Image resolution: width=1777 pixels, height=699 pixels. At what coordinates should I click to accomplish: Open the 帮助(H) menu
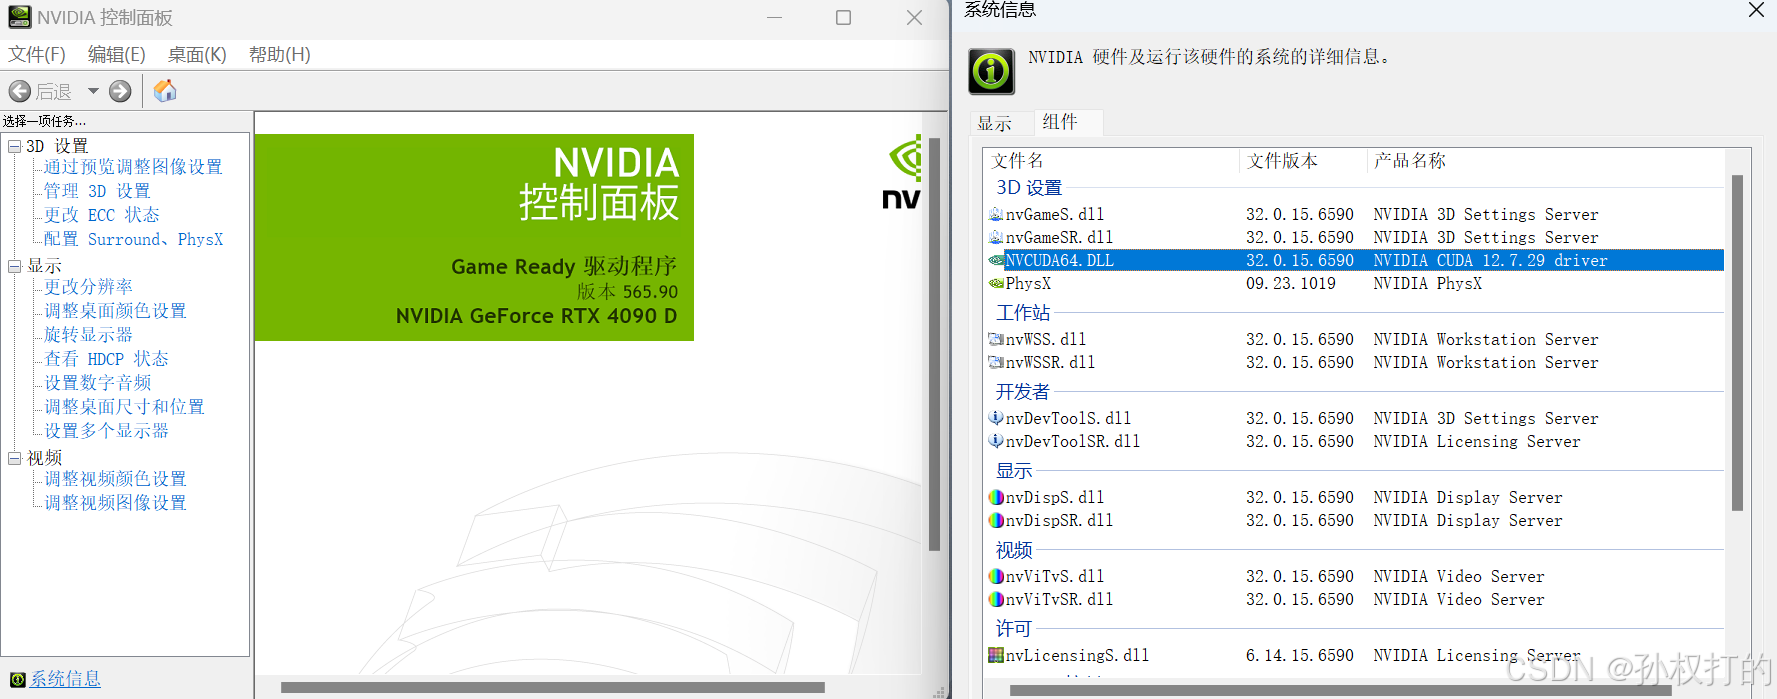point(280,54)
